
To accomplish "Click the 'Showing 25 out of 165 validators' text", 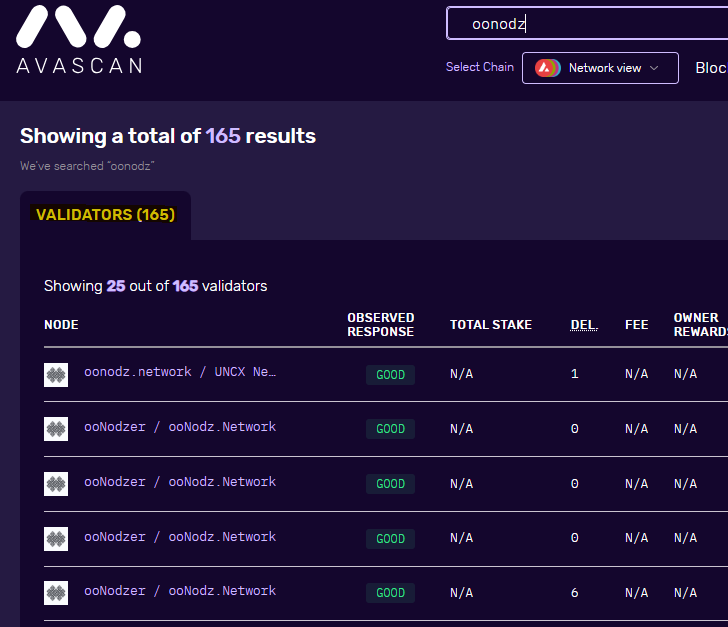I will (156, 286).
